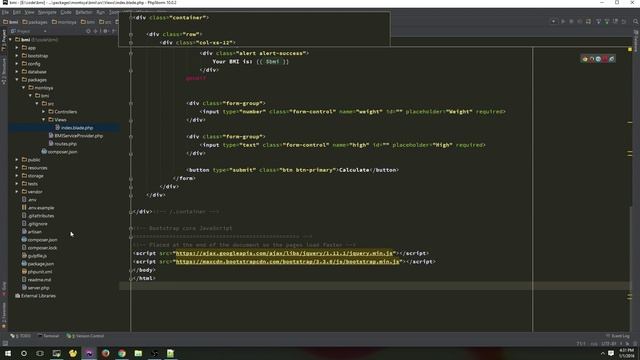
Task: Click the packages breadcrumb in navigation bar
Action: (x=35, y=22)
